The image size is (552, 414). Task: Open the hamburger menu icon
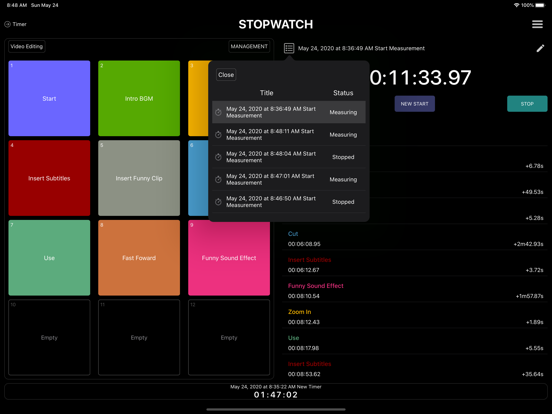[x=537, y=24]
